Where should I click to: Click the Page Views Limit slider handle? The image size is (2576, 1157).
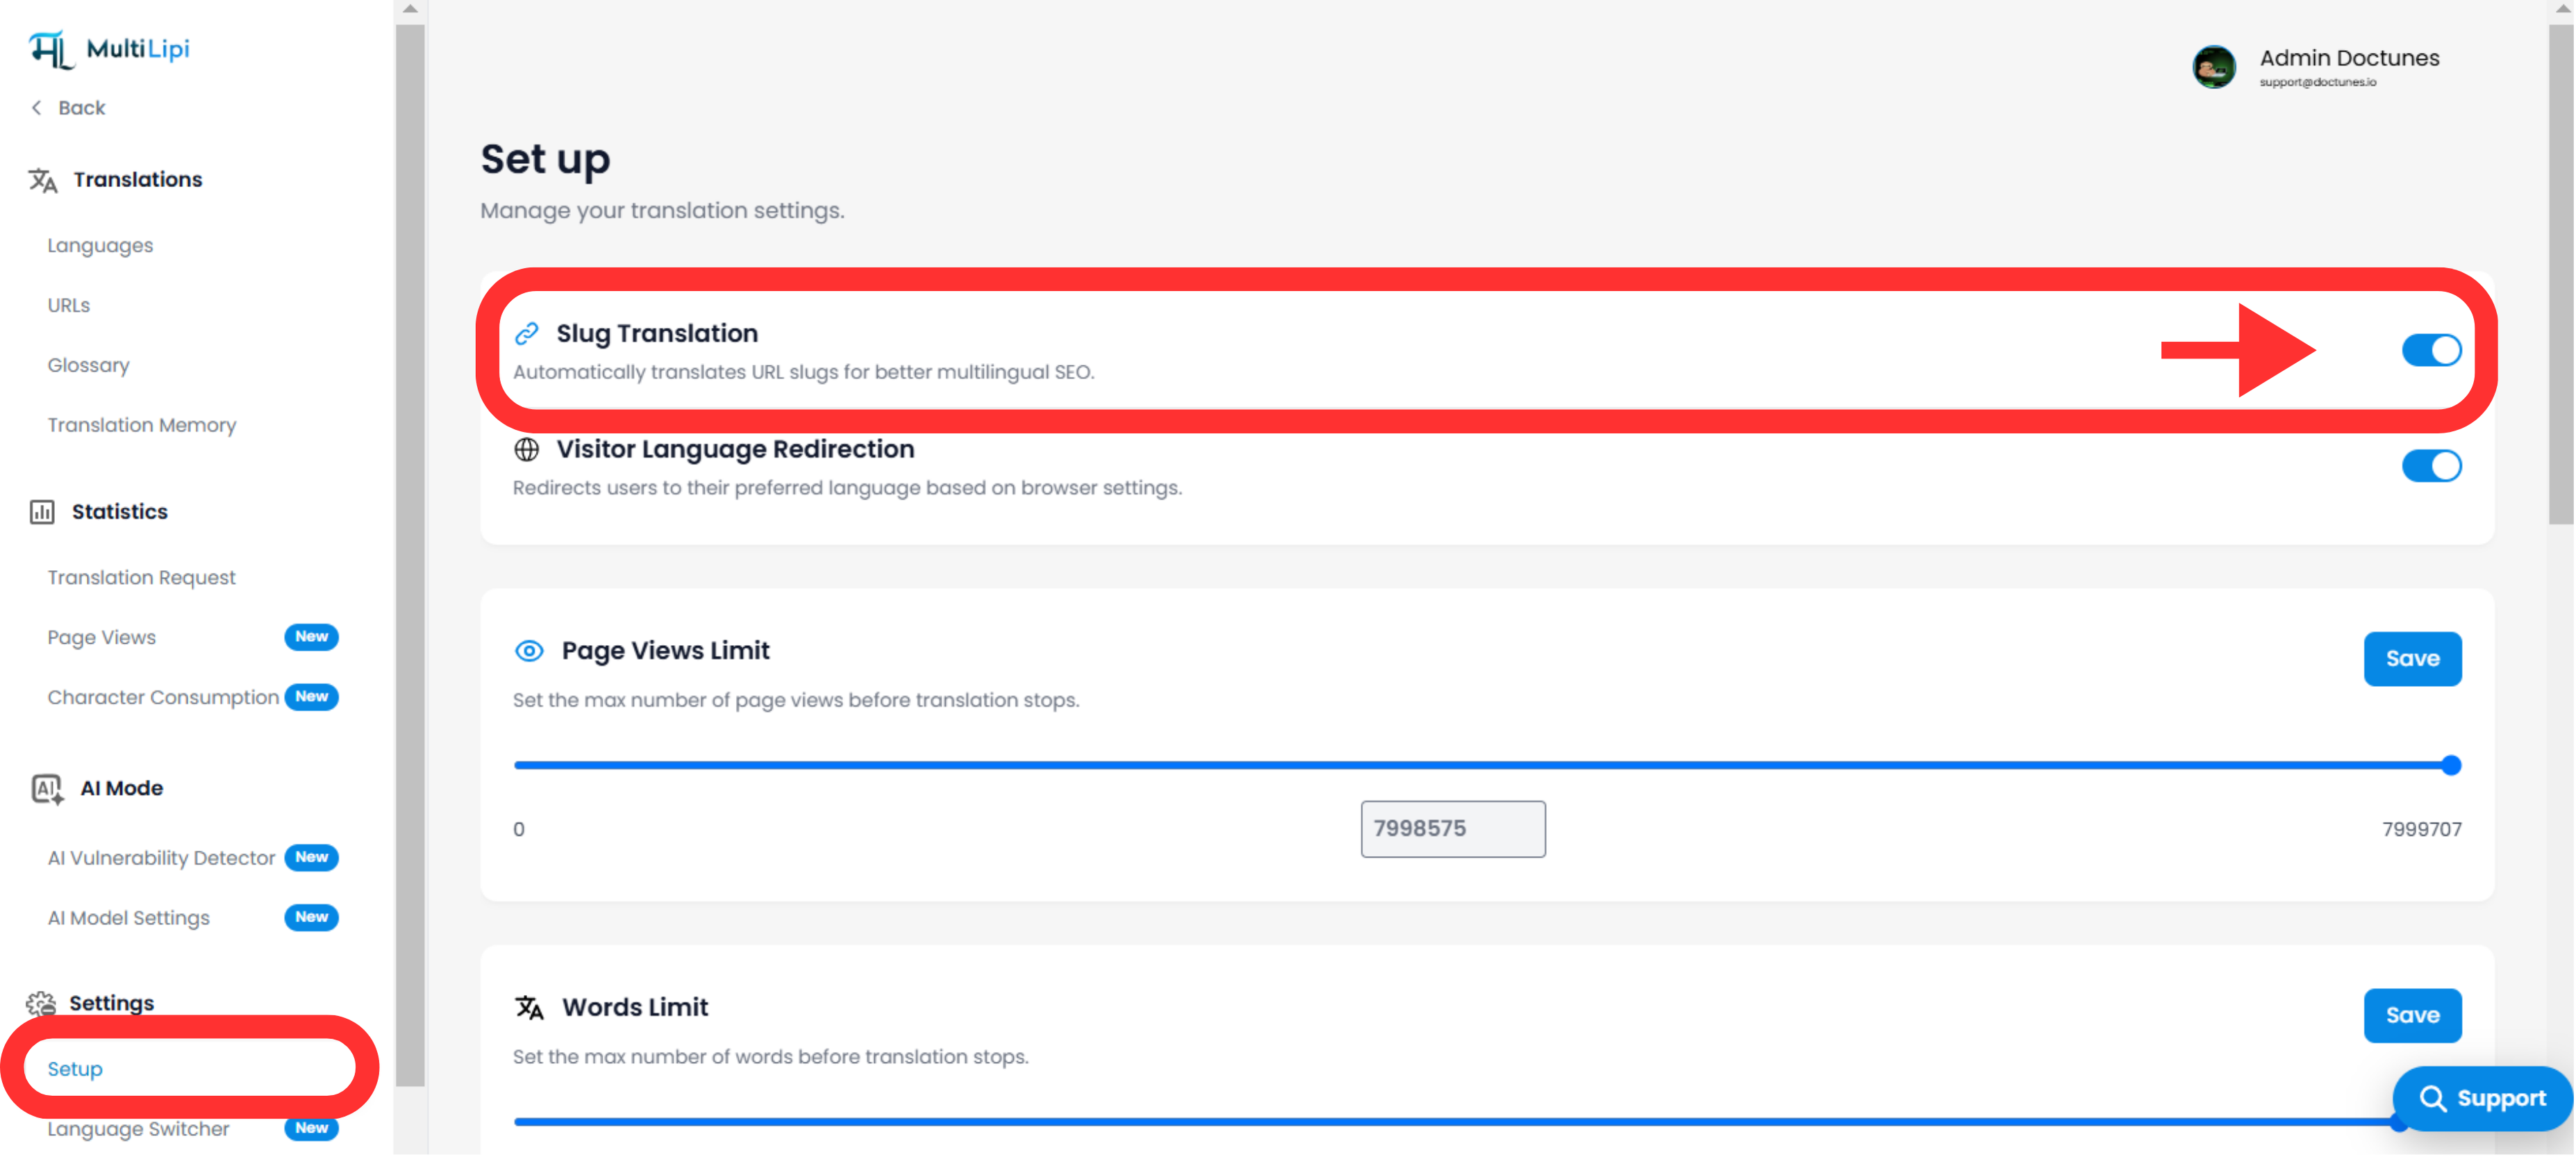[2450, 766]
